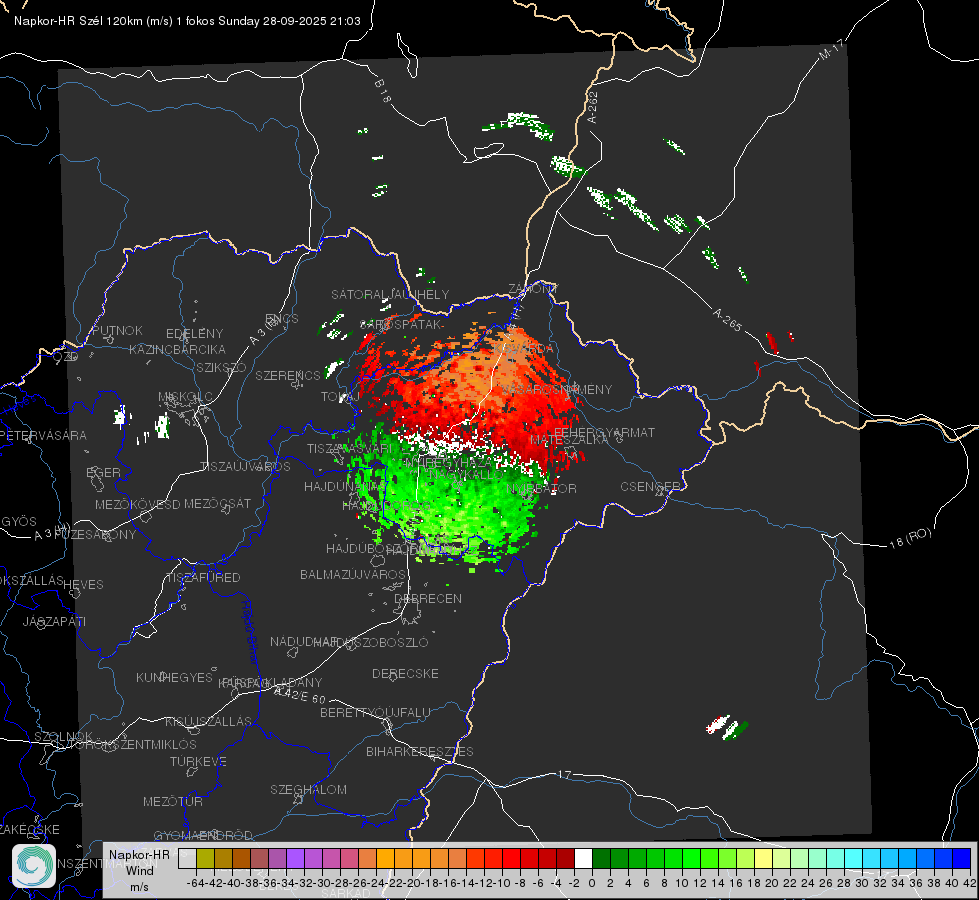Select the olive swatch right of the -64 label
This screenshot has height=900, width=979.
(x=205, y=858)
